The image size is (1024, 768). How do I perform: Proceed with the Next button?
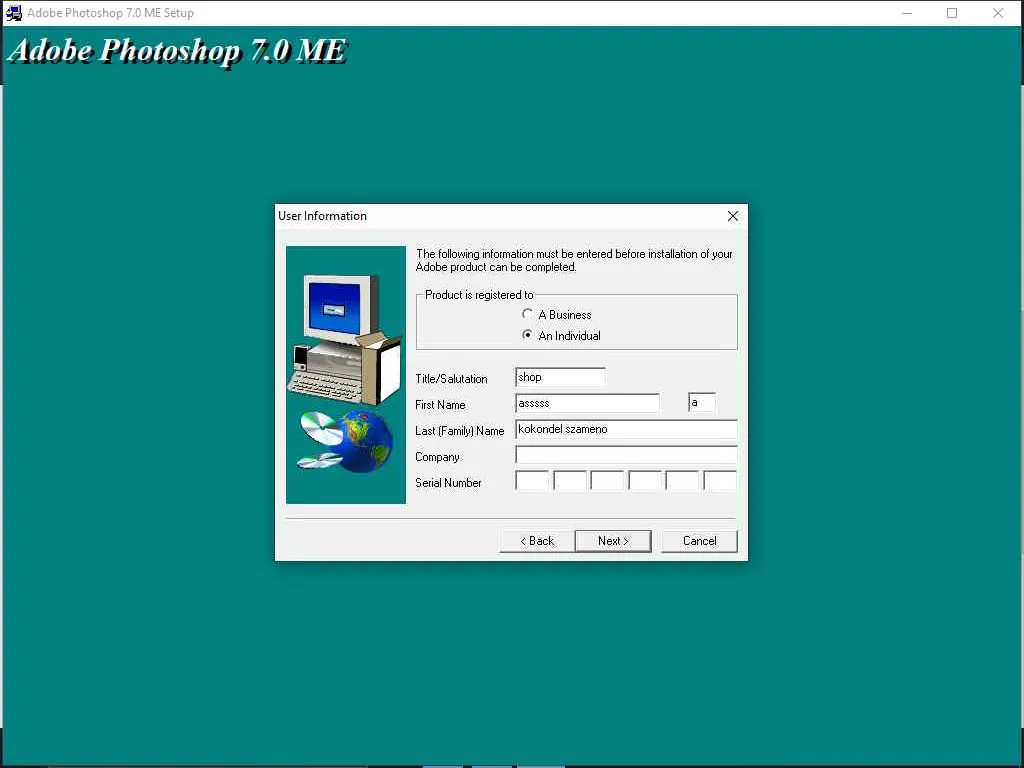coord(613,541)
